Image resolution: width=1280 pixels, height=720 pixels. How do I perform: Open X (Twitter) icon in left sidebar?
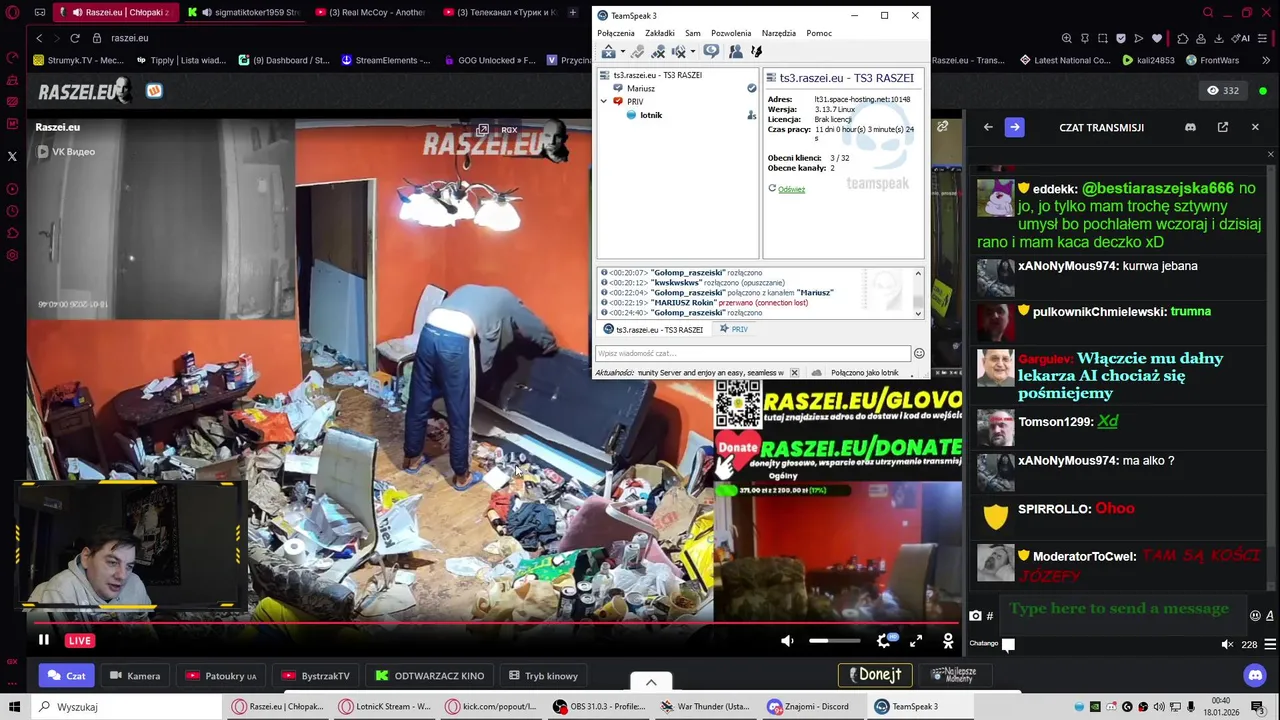coord(12,156)
